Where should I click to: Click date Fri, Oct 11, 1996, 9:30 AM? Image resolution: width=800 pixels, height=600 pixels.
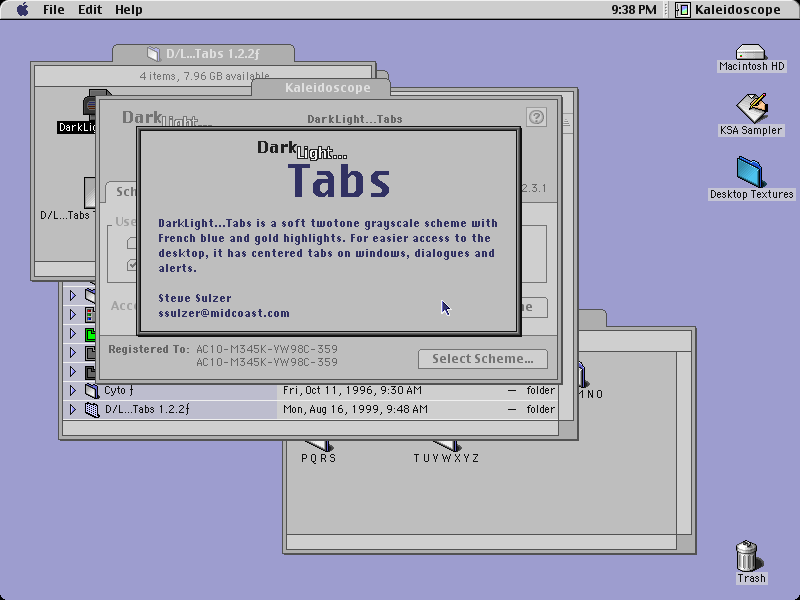pyautogui.click(x=352, y=390)
